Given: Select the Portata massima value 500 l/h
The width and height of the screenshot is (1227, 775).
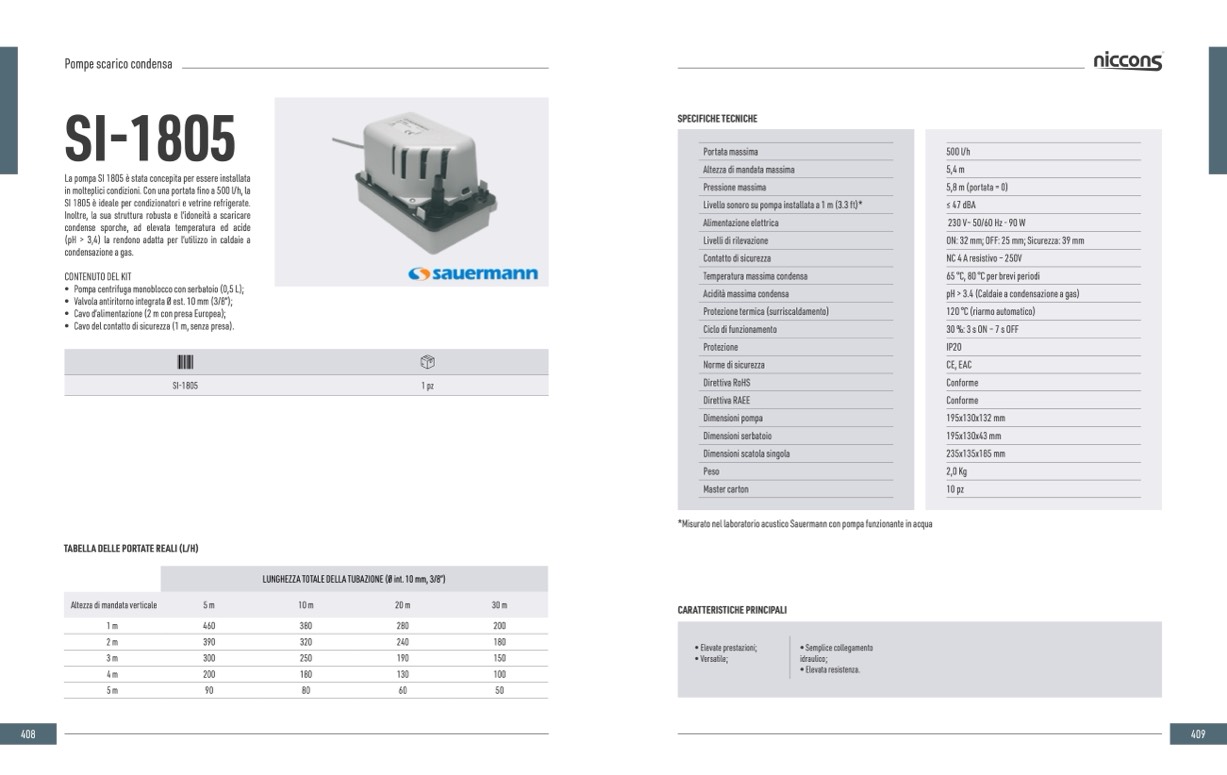Looking at the screenshot, I should pos(958,152).
